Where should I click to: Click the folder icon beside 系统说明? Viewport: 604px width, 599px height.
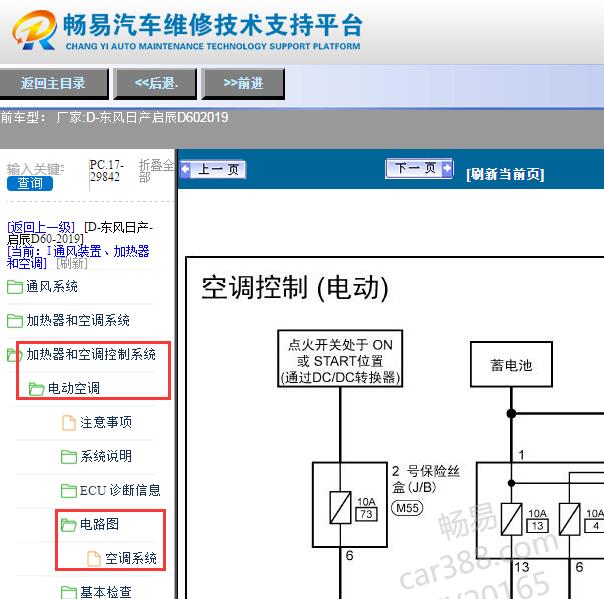point(69,456)
